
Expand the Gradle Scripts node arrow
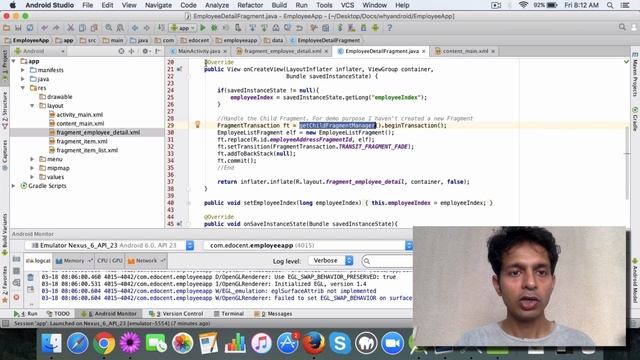coord(14,186)
